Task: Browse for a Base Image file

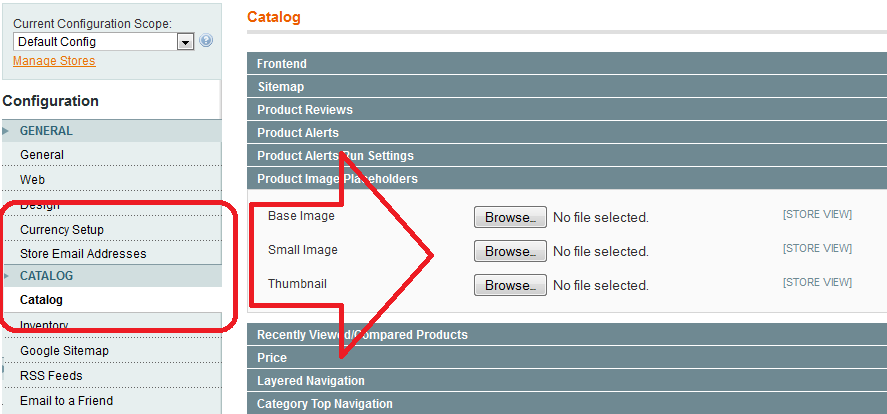Action: (510, 217)
